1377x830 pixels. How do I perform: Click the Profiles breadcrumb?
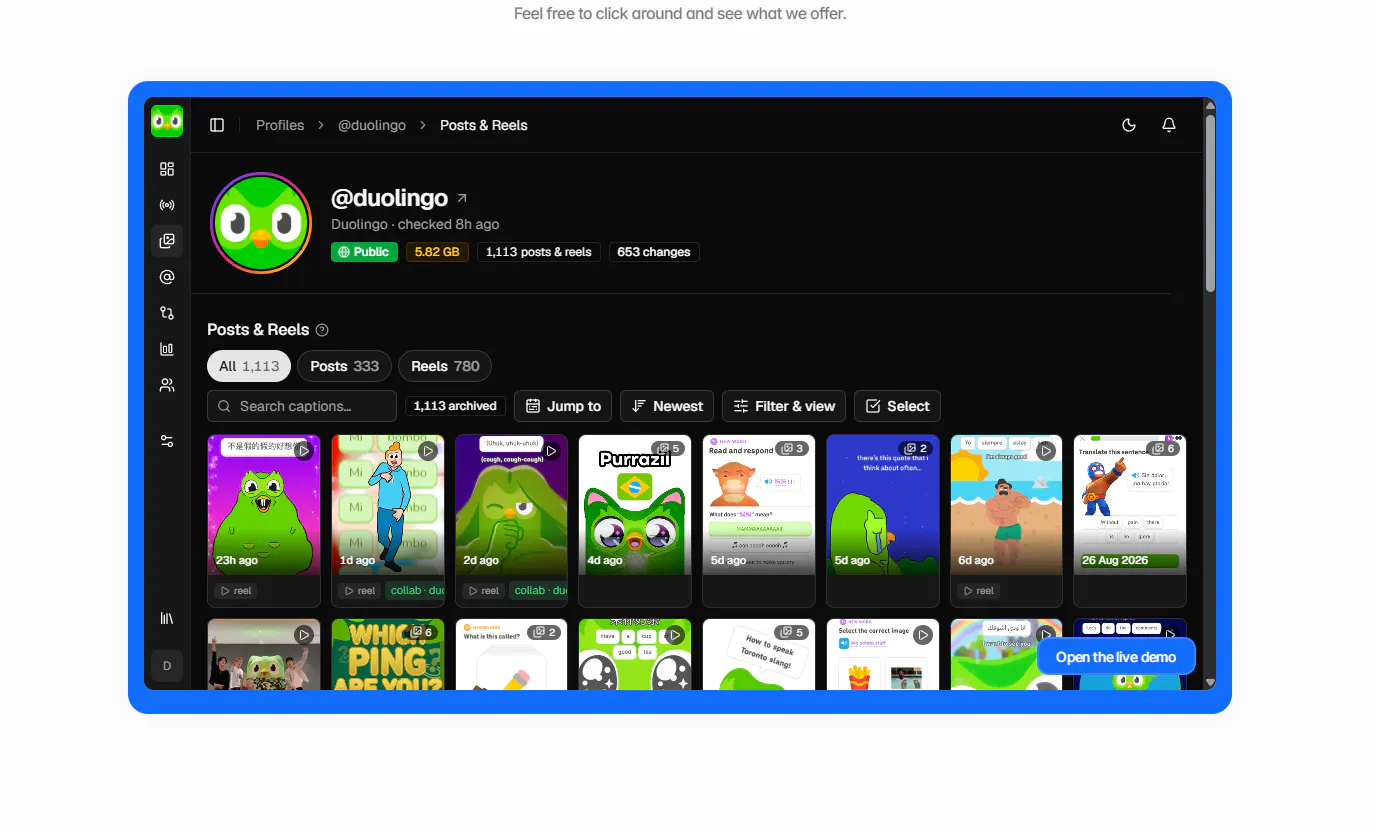[x=280, y=125]
